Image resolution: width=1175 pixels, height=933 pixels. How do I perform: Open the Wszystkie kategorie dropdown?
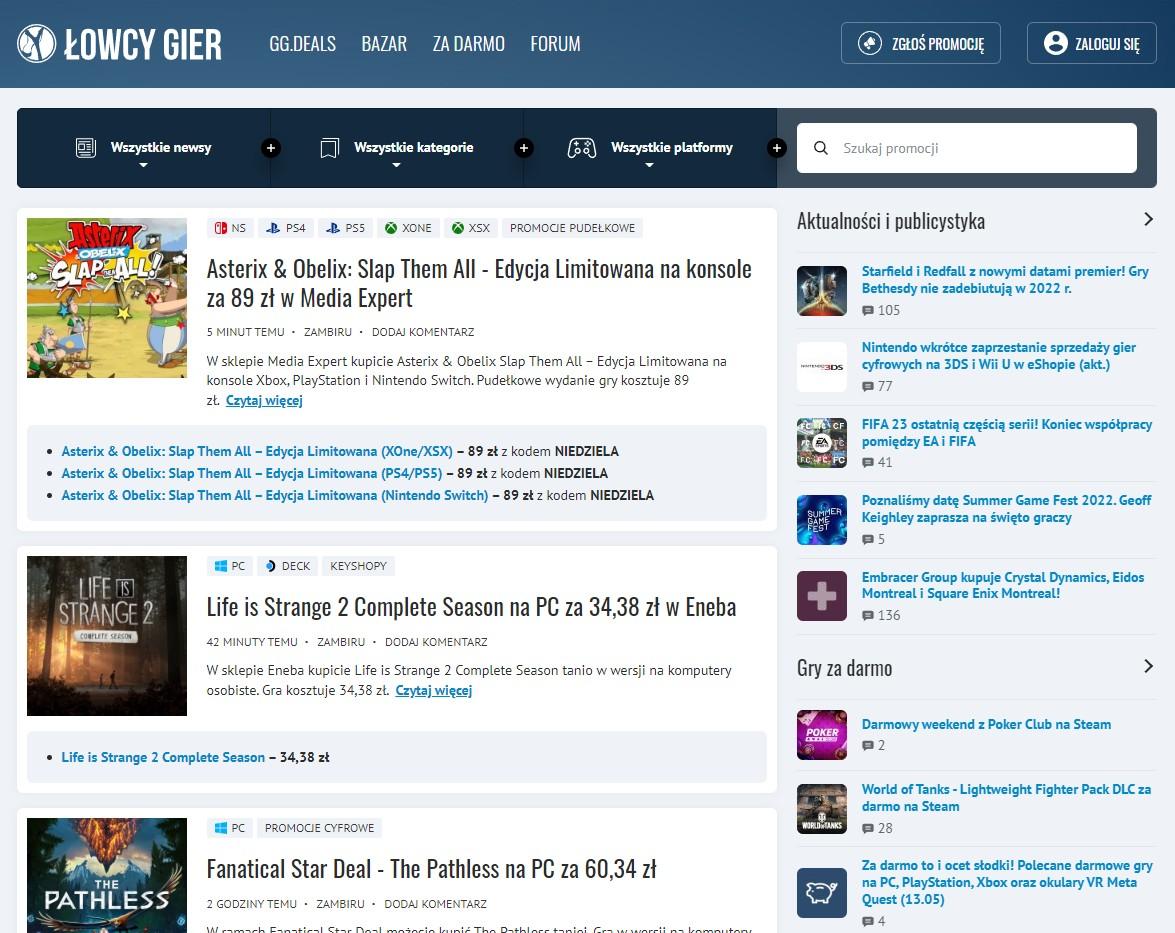[x=397, y=148]
